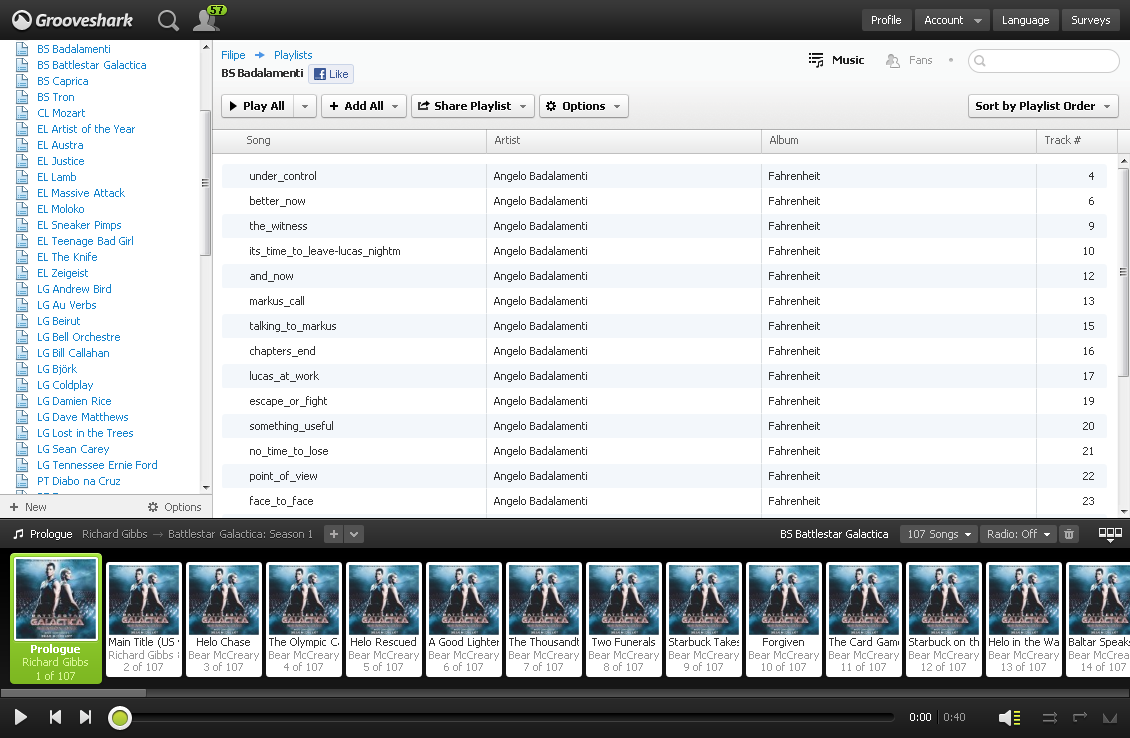Click document icon beside LG Björk
The width and height of the screenshot is (1130, 738).
[22, 369]
